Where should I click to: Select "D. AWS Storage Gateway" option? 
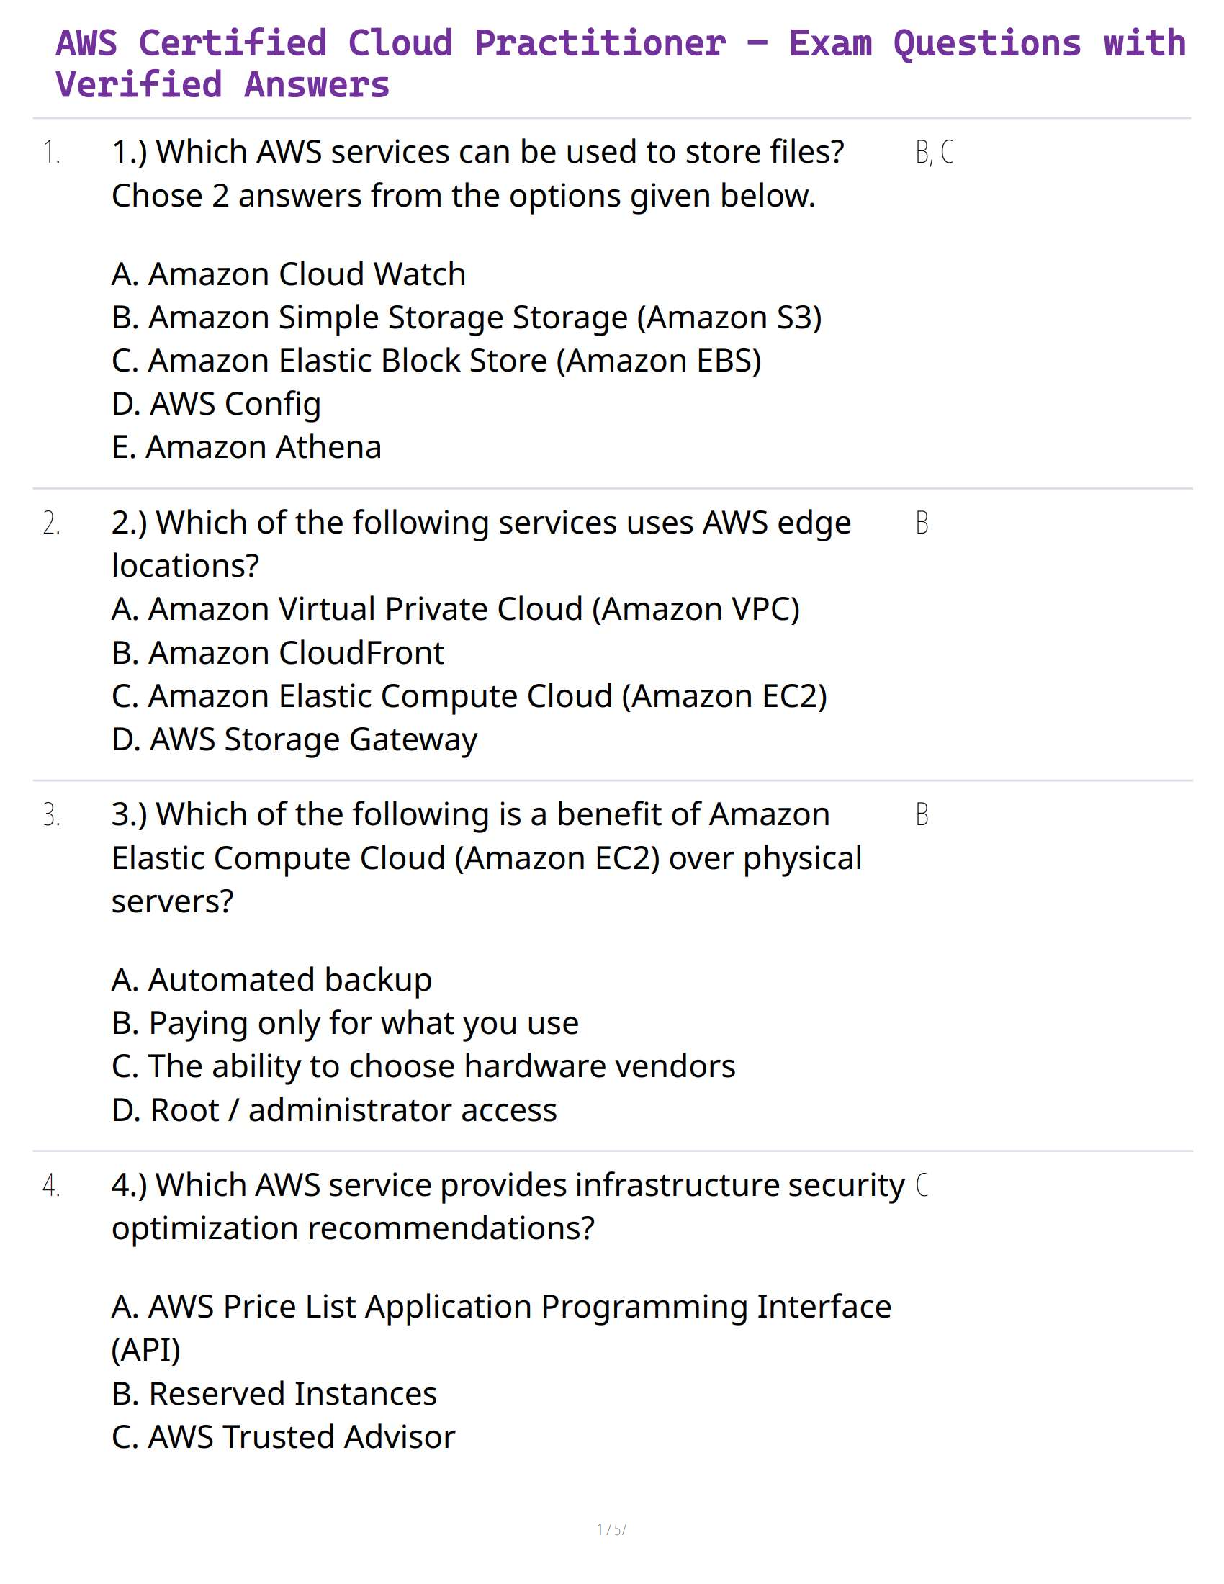pos(294,740)
